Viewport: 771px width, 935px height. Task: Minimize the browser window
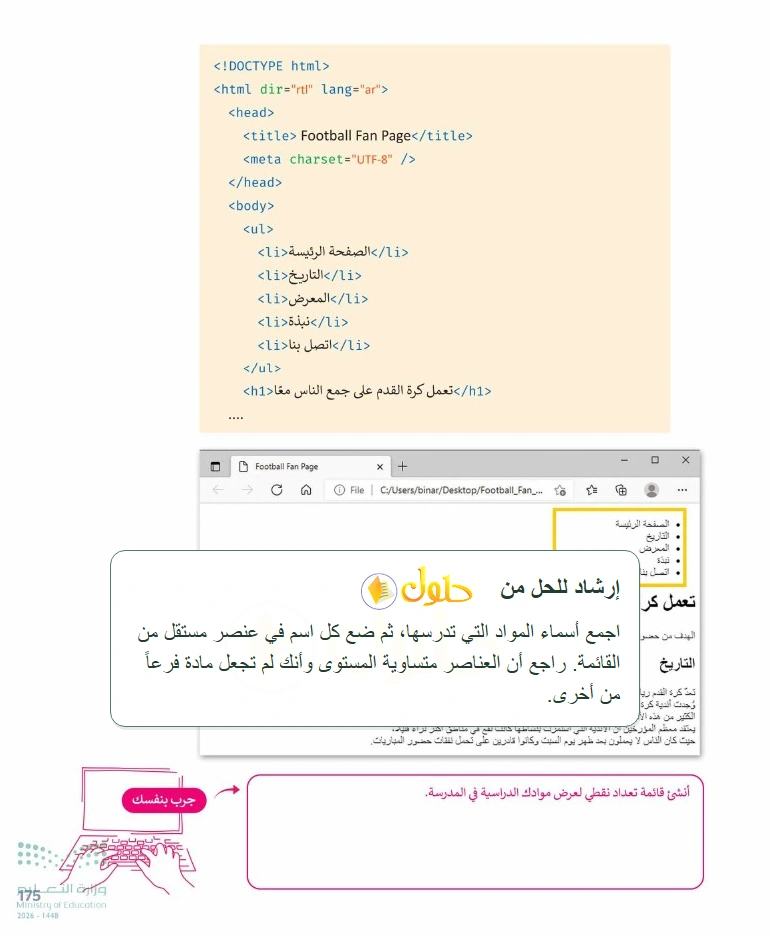(x=624, y=460)
